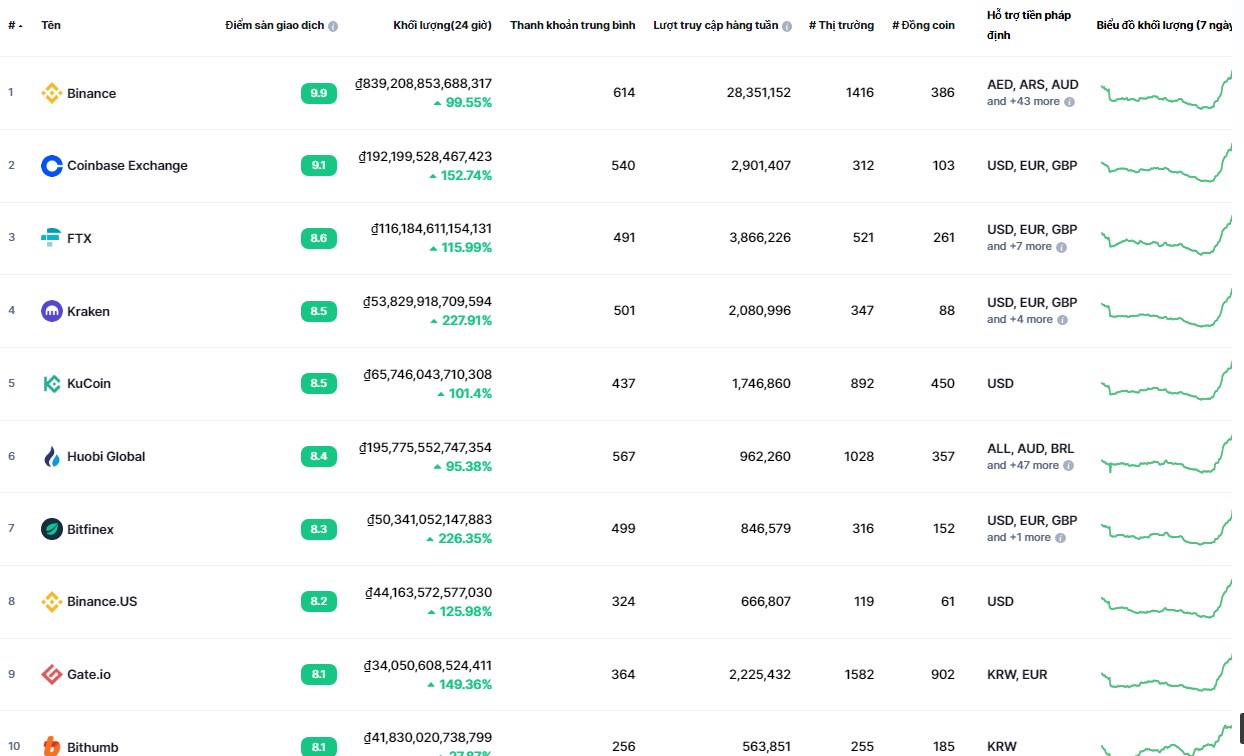Sort by Khối lượng(24 giờ) column header
Viewport: 1244px width, 756px height.
click(x=442, y=25)
